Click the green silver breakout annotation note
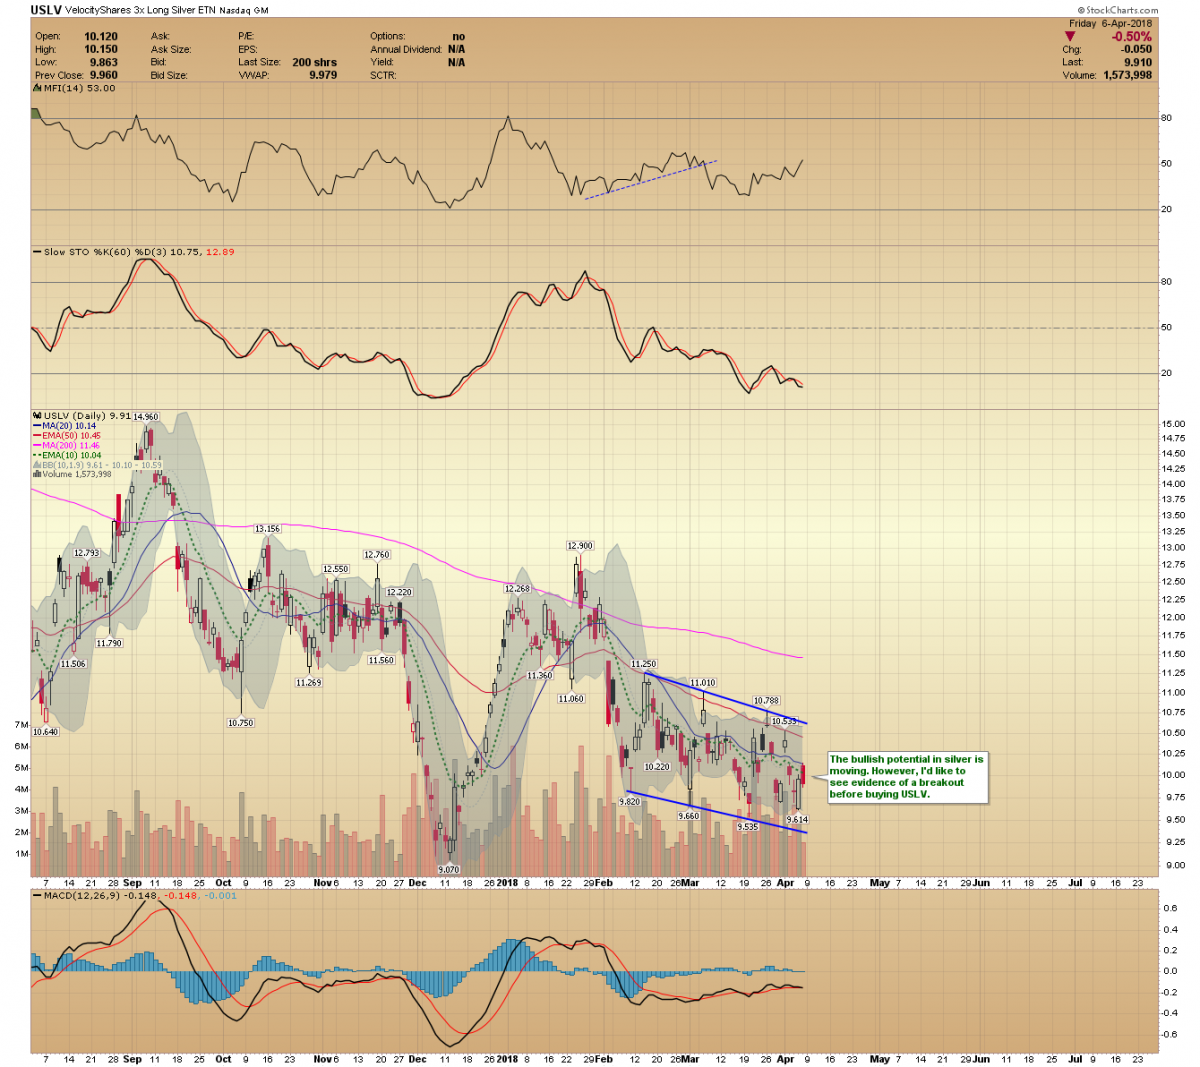The image size is (1200, 1067). pos(907,776)
